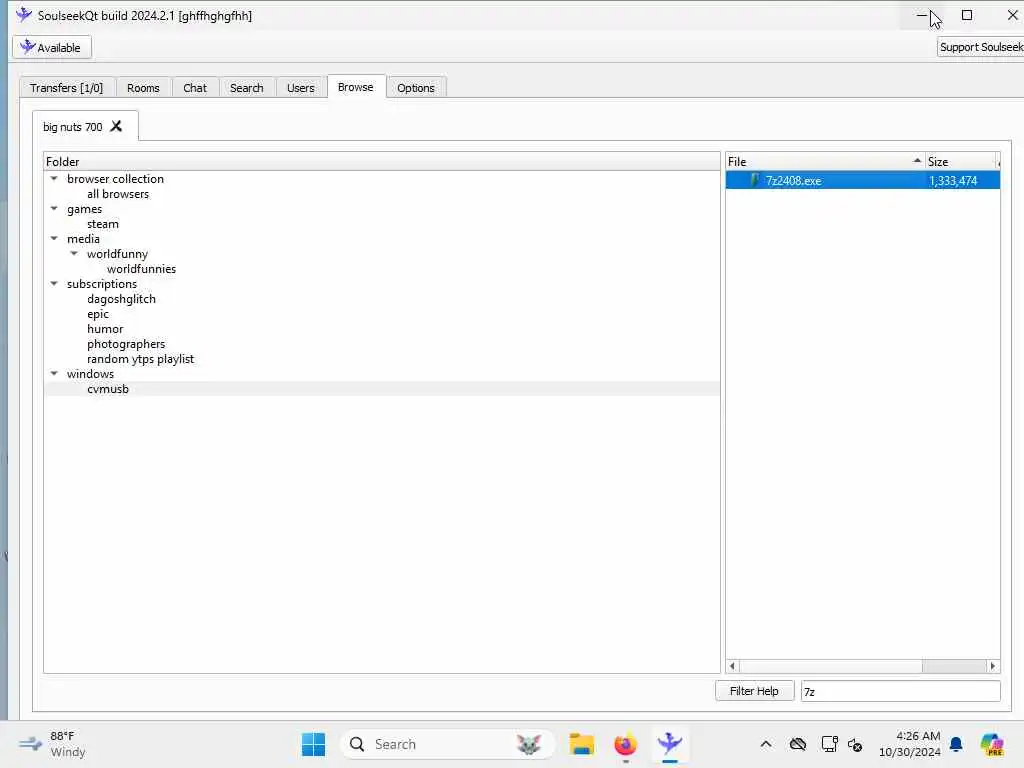Close the 'big nuts 700' browse tab
Screen dimensions: 1024x768
(x=116, y=126)
